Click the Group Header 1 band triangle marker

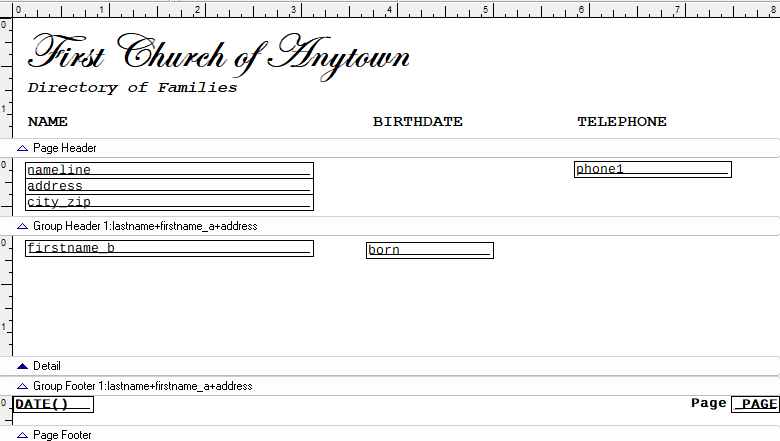[22, 227]
